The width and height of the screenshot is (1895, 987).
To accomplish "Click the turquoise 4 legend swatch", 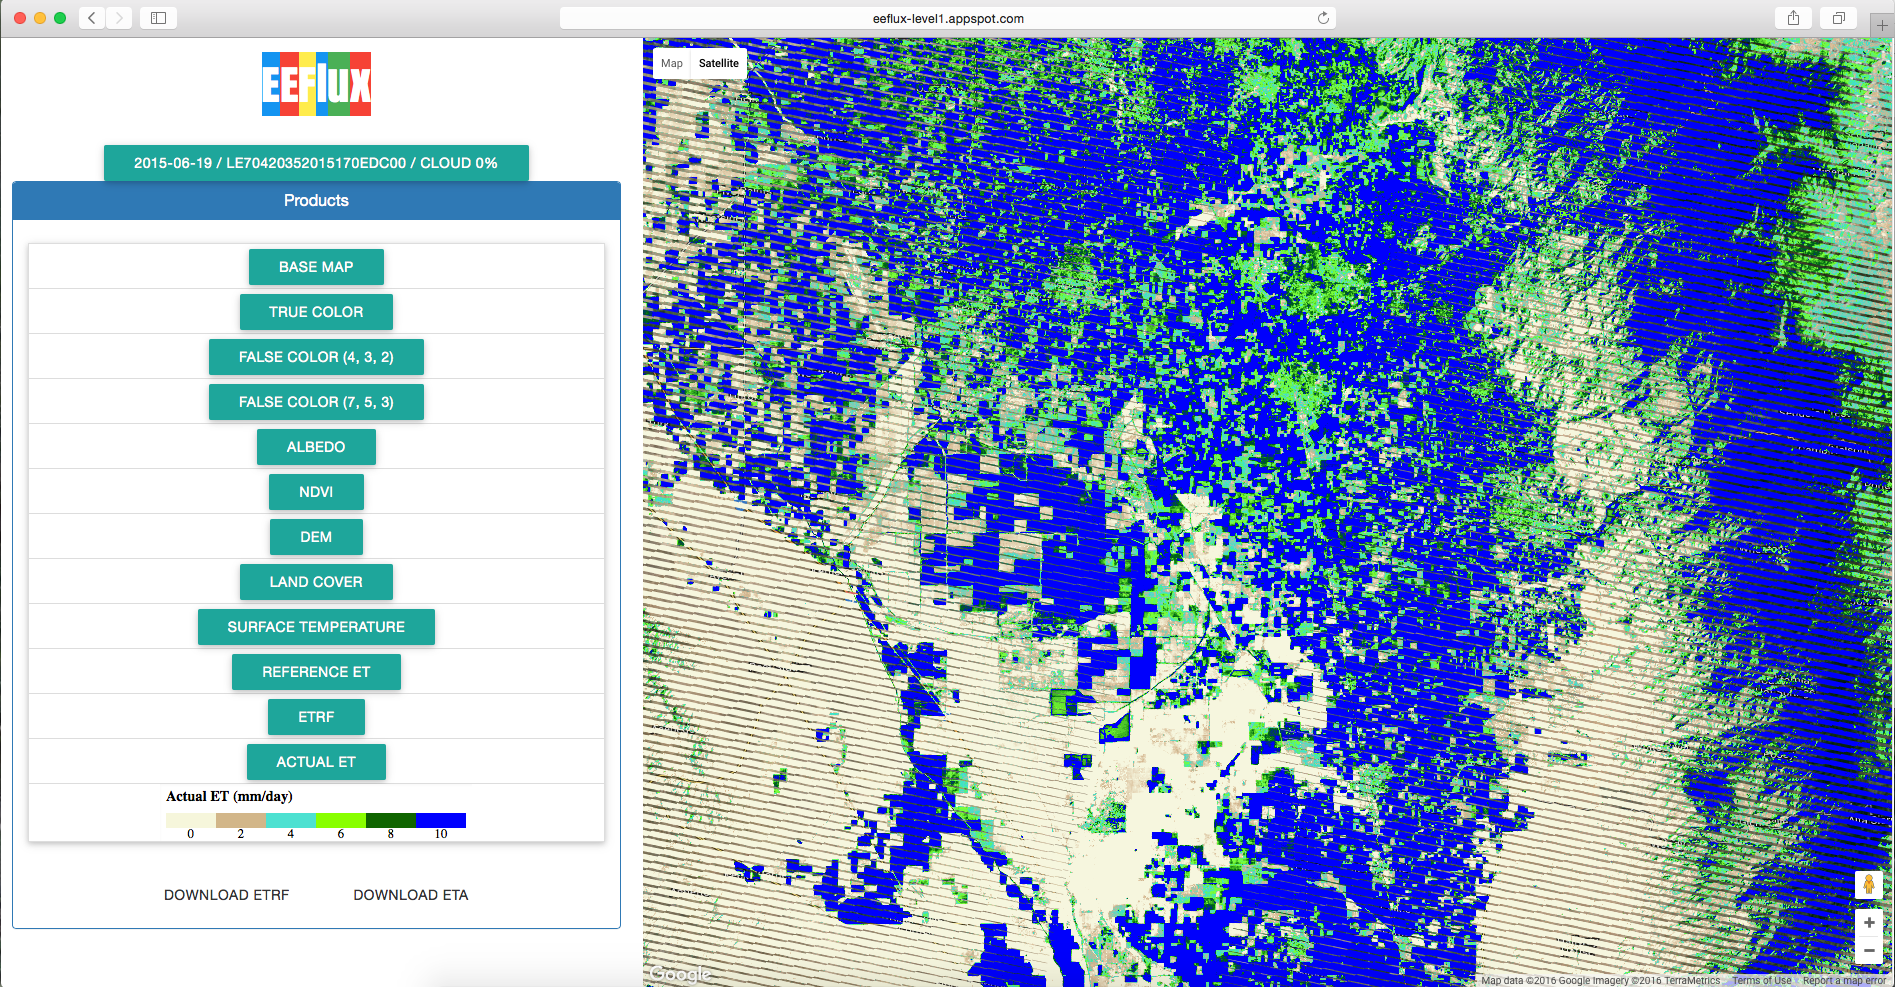I will [x=291, y=820].
